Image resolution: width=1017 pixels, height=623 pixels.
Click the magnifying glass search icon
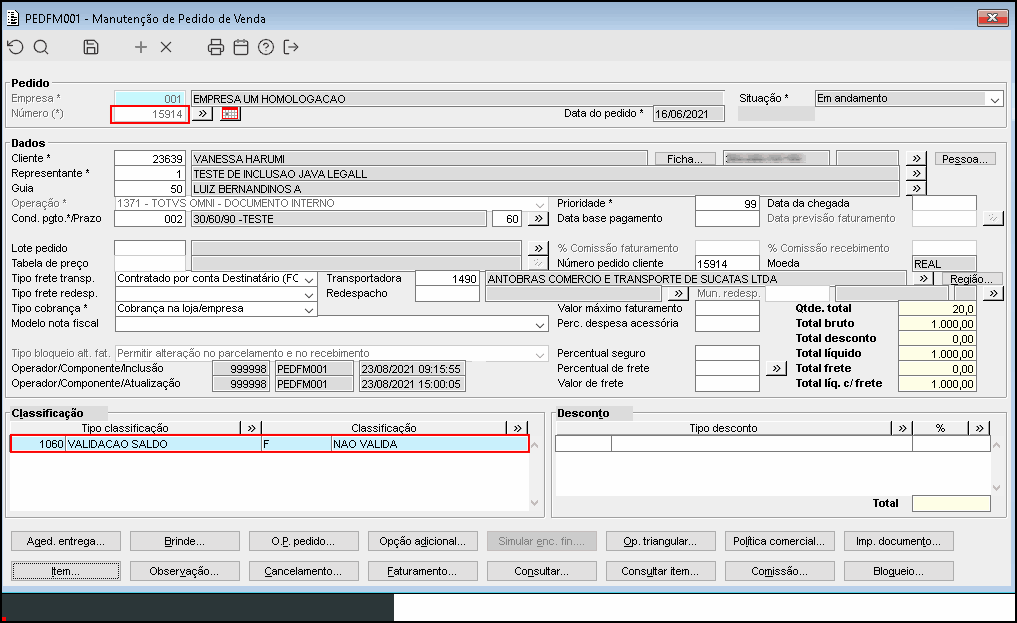point(41,47)
